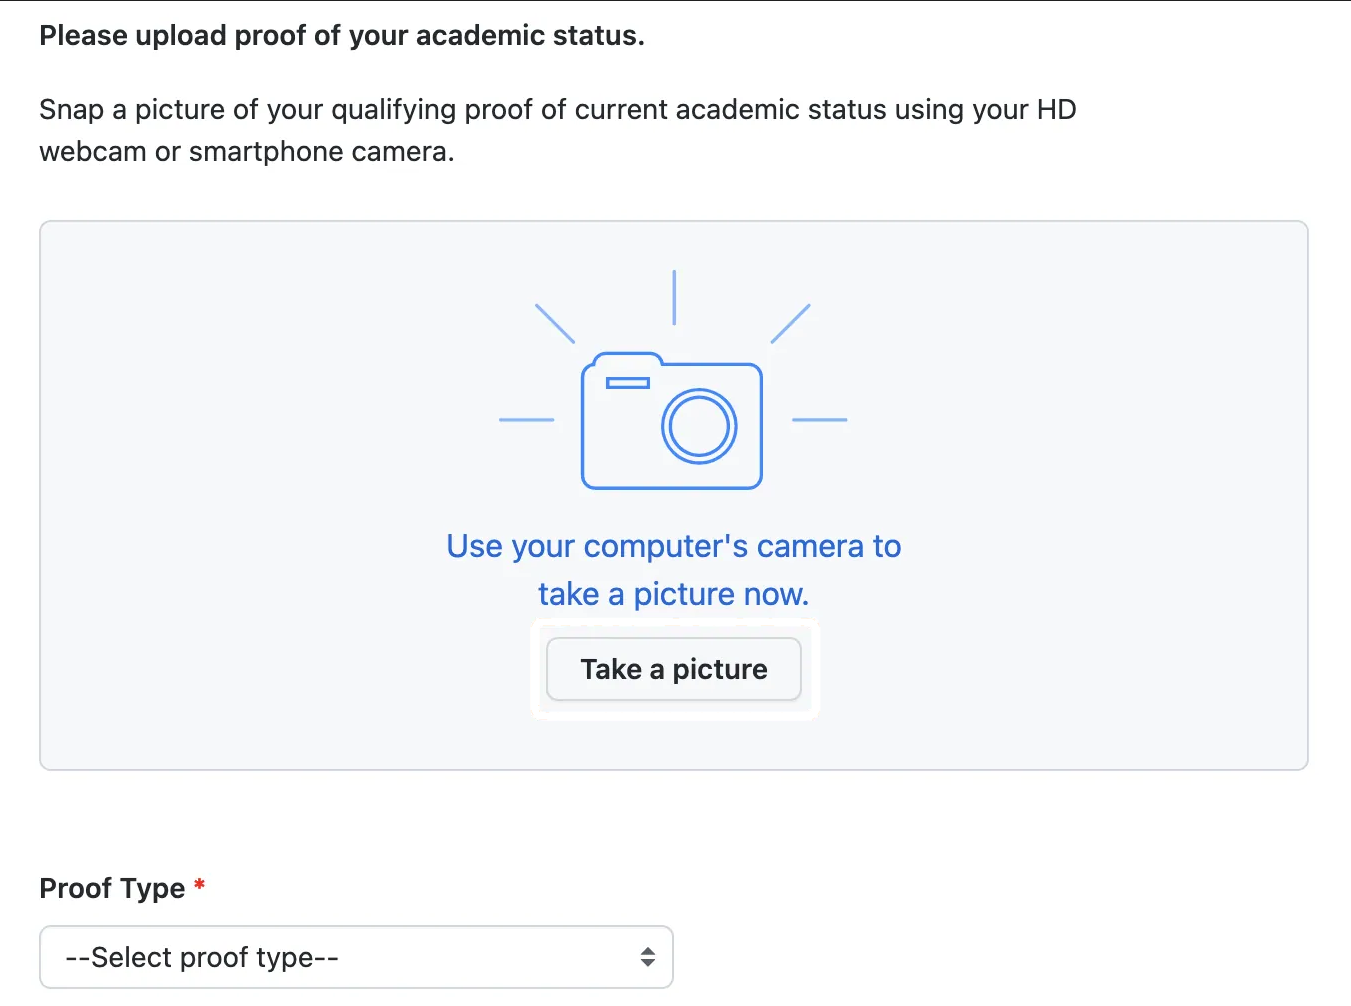Click the camera lens circle graphic

700,426
